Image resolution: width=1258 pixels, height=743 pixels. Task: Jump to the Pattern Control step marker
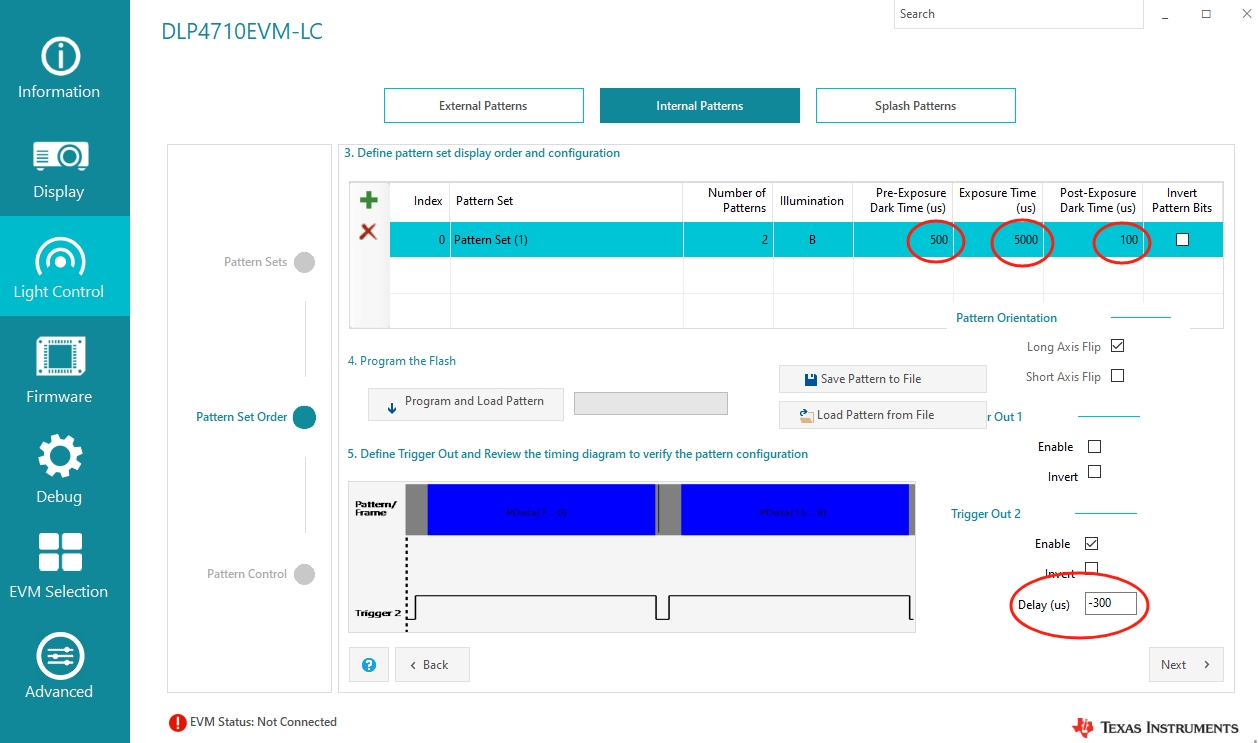click(304, 574)
